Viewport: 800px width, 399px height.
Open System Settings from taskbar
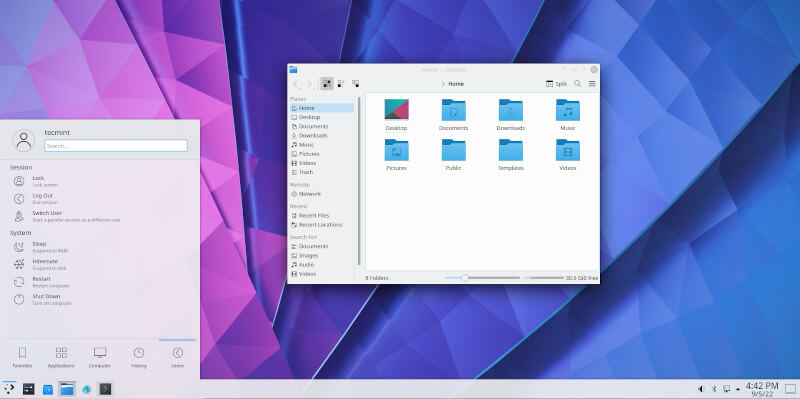(x=28, y=389)
